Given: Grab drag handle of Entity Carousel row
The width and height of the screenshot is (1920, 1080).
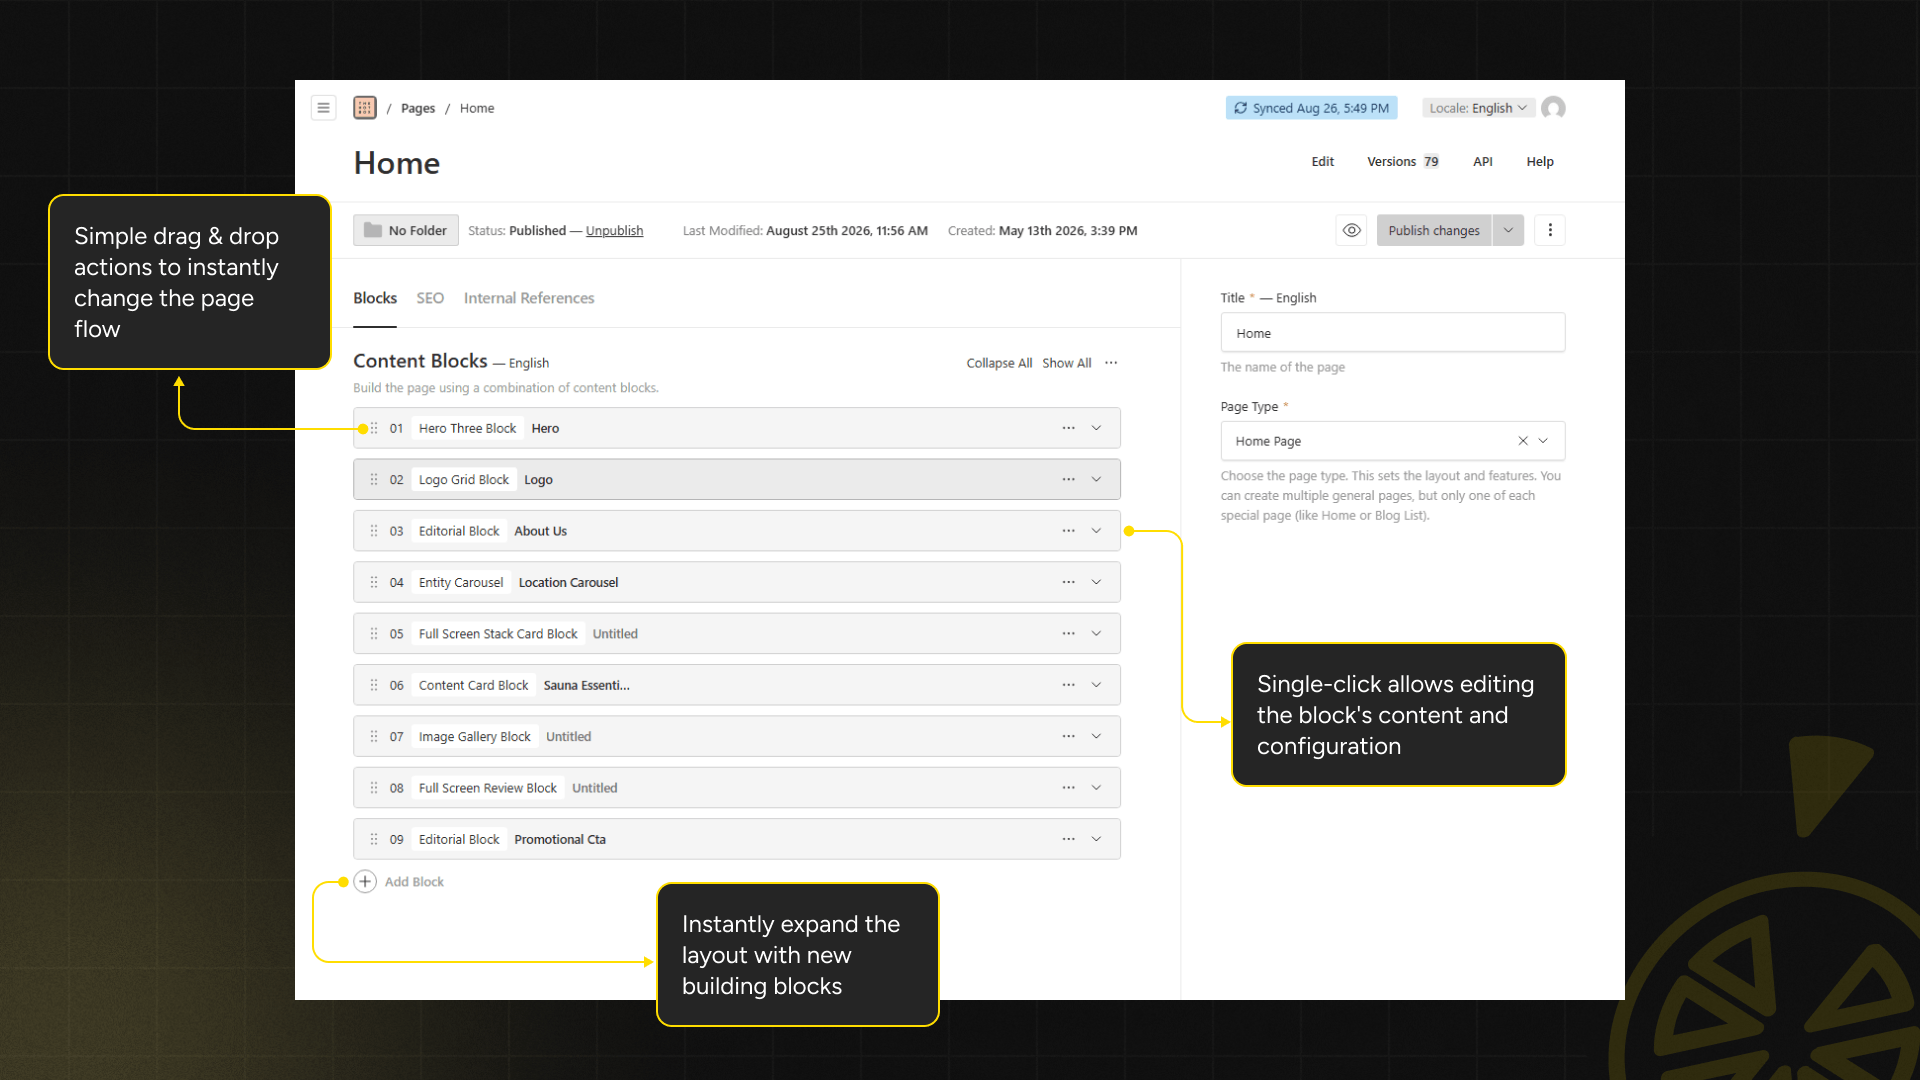Looking at the screenshot, I should tap(374, 582).
